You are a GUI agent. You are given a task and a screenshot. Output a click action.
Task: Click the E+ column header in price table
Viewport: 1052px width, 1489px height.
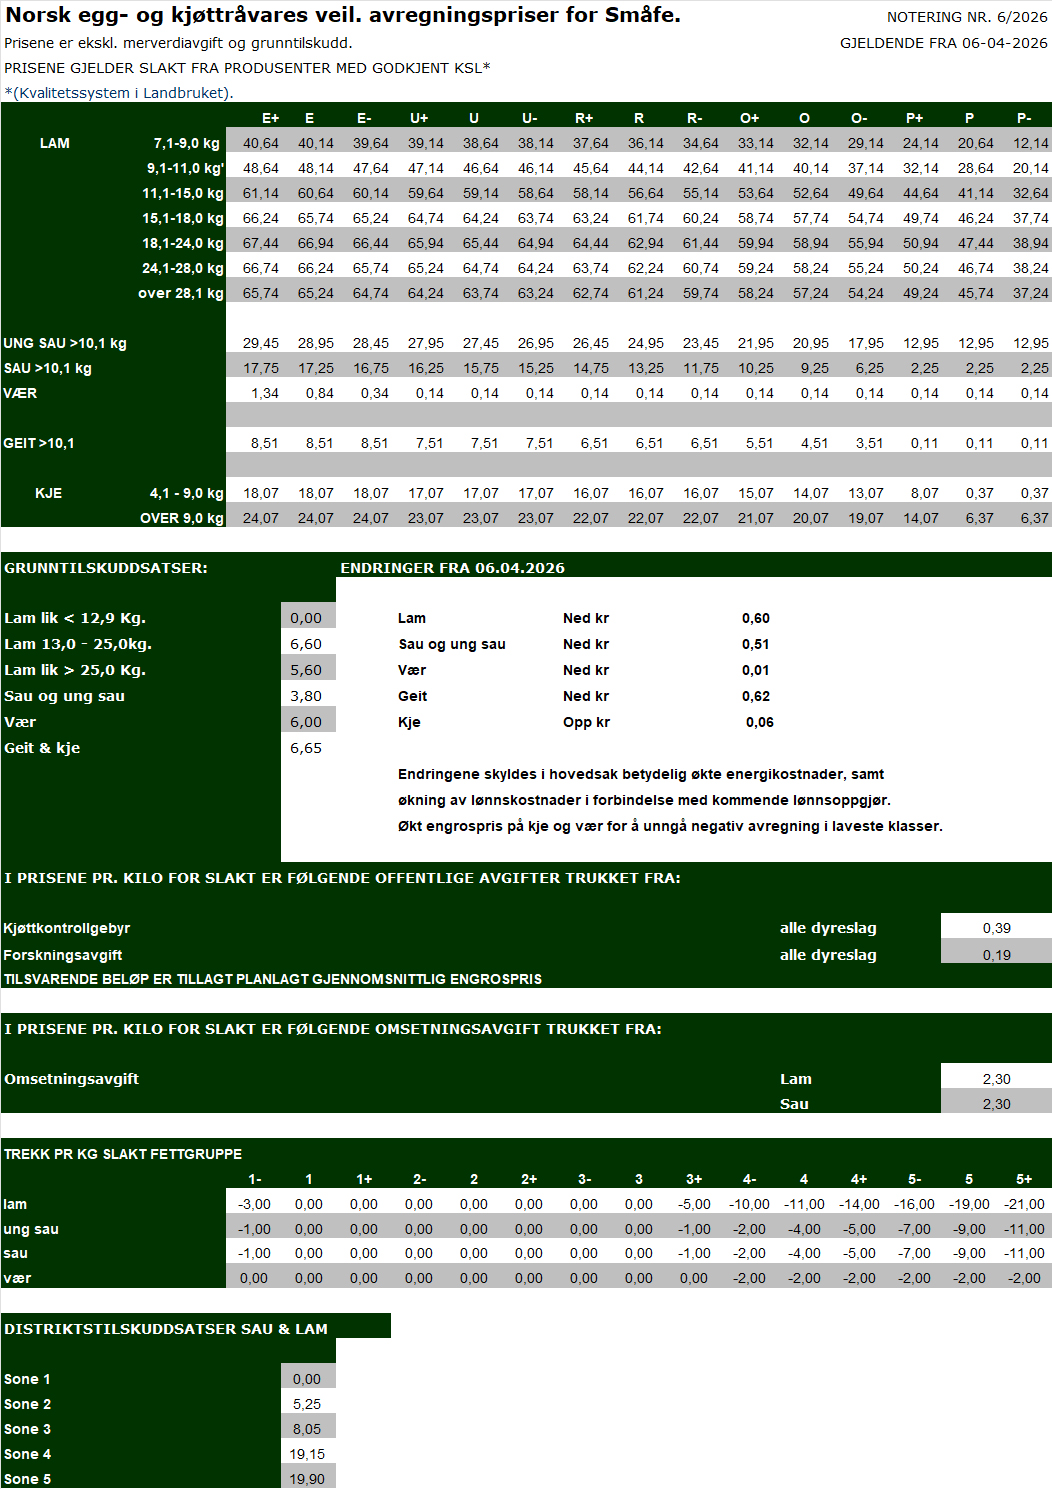(x=270, y=118)
